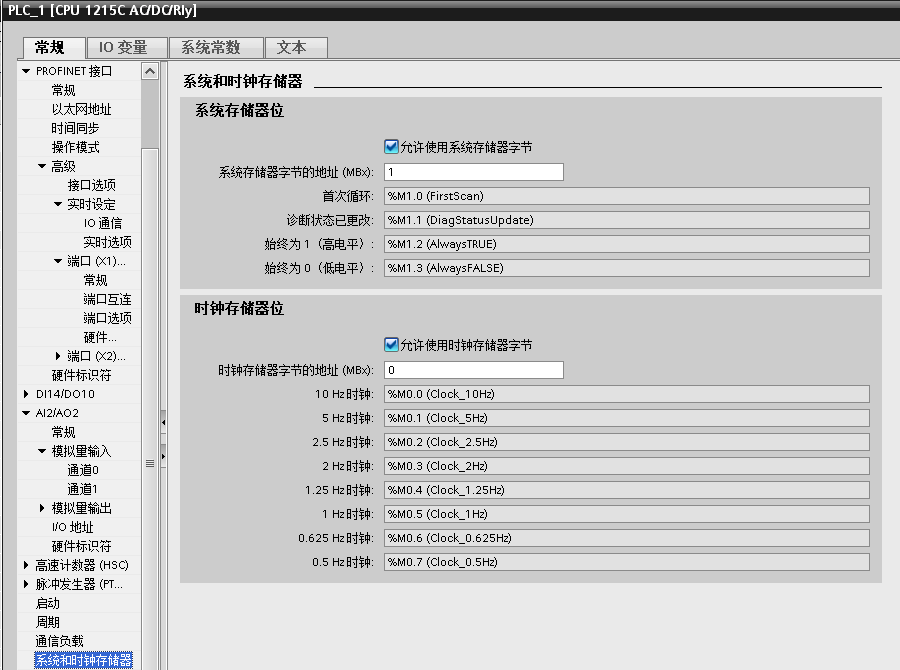Select IO 通信 in the tree

pyautogui.click(x=103, y=223)
